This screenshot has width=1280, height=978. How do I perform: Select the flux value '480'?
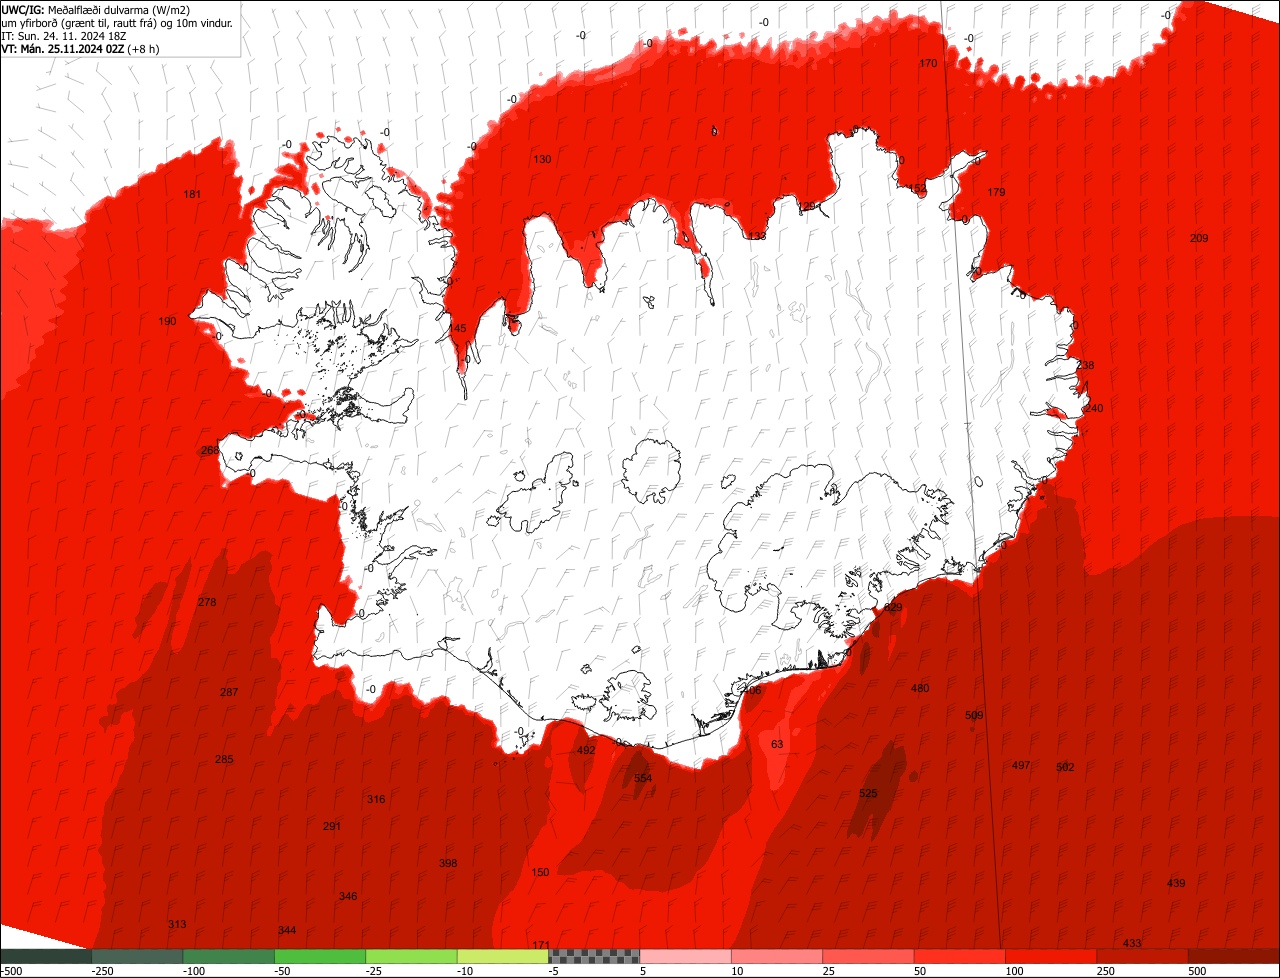(920, 688)
